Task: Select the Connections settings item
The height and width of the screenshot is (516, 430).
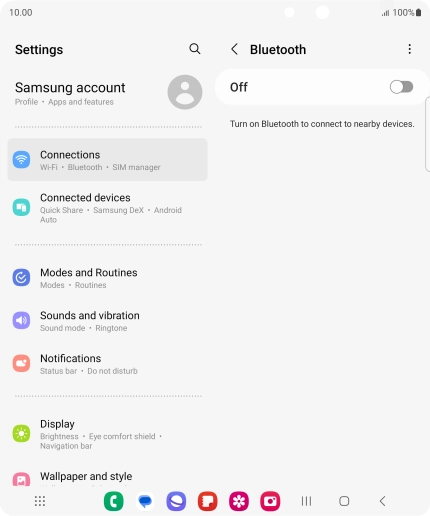Action: click(107, 160)
